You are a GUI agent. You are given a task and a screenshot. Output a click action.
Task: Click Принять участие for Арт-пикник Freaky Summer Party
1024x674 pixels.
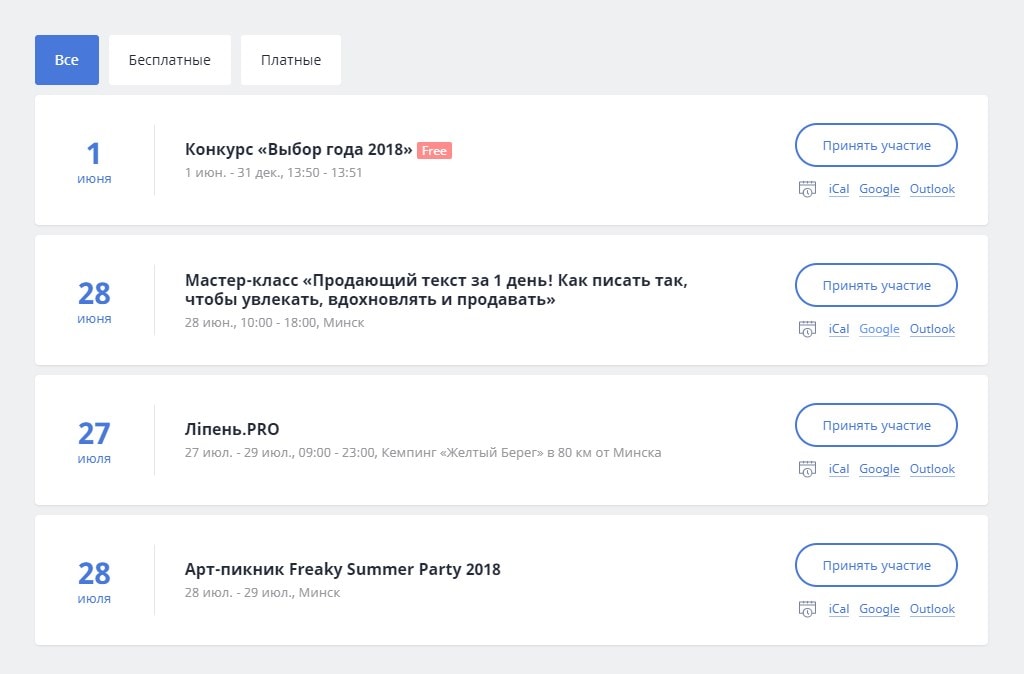876,566
